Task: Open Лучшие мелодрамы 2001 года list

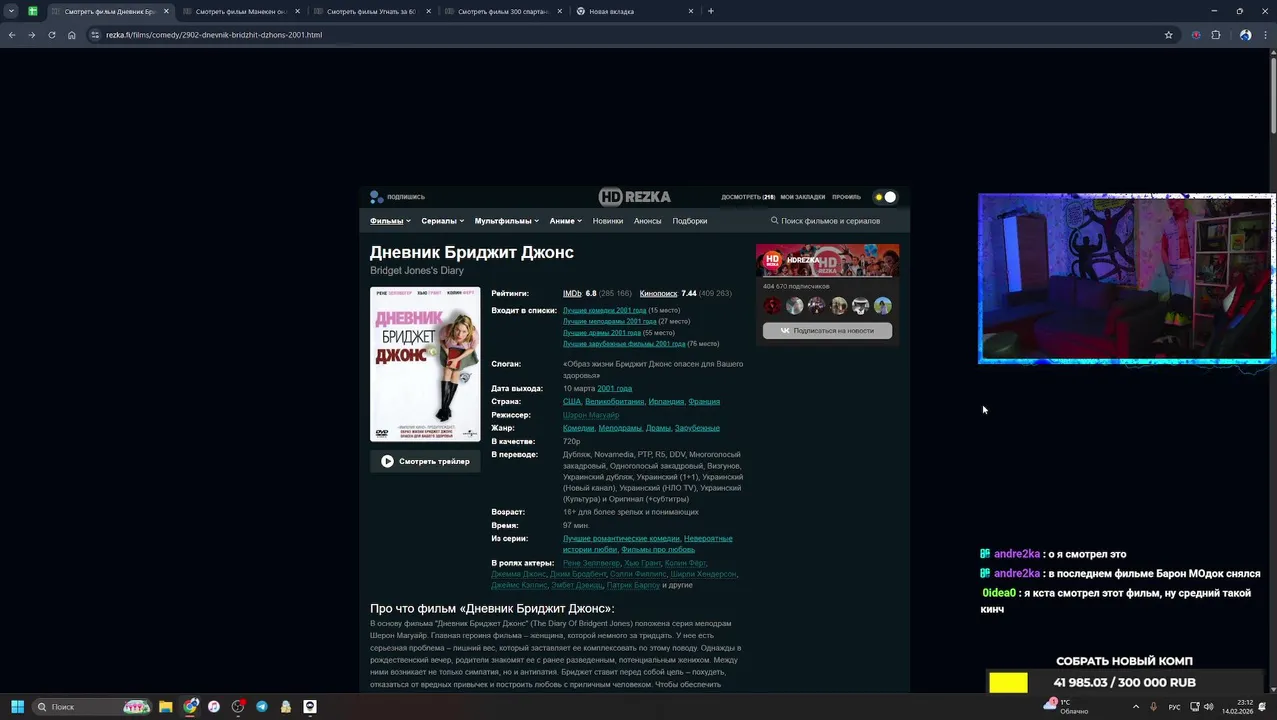Action: [x=609, y=322]
